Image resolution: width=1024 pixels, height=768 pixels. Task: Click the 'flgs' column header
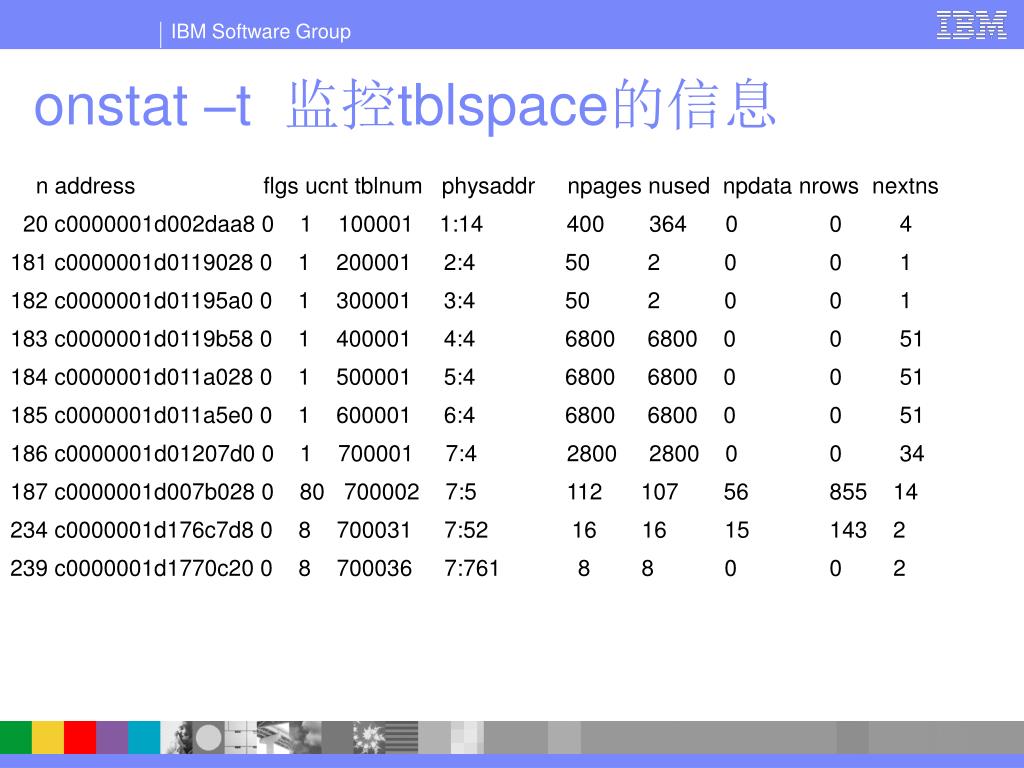(x=281, y=187)
